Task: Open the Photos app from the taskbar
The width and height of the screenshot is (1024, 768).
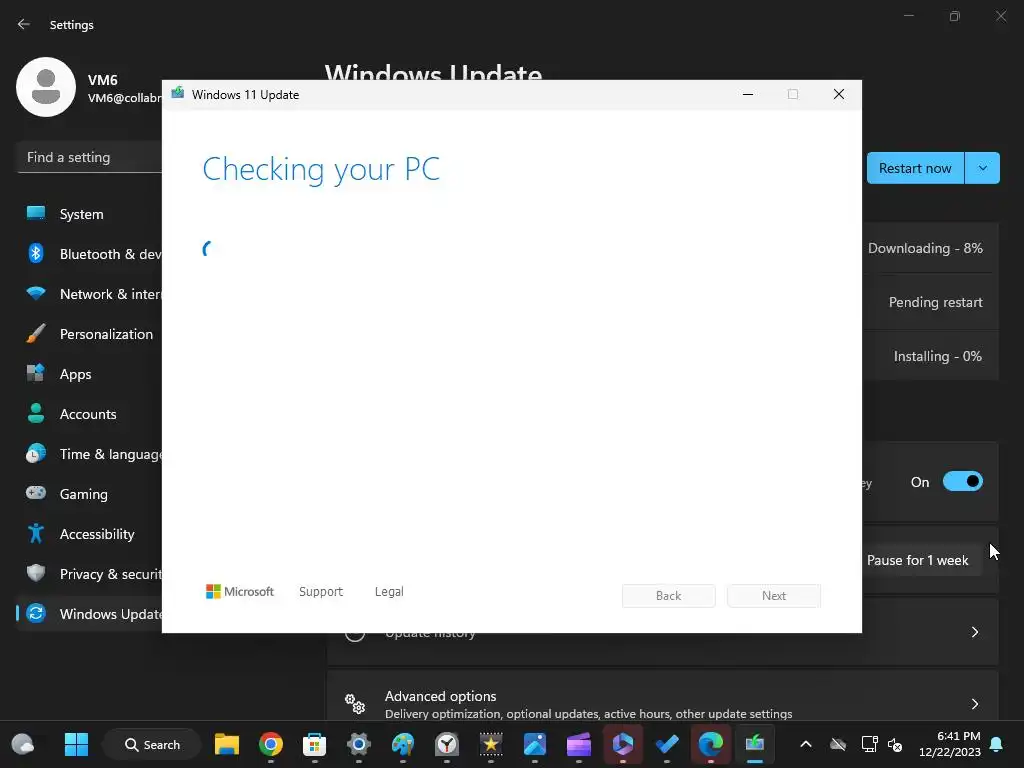Action: pos(535,744)
